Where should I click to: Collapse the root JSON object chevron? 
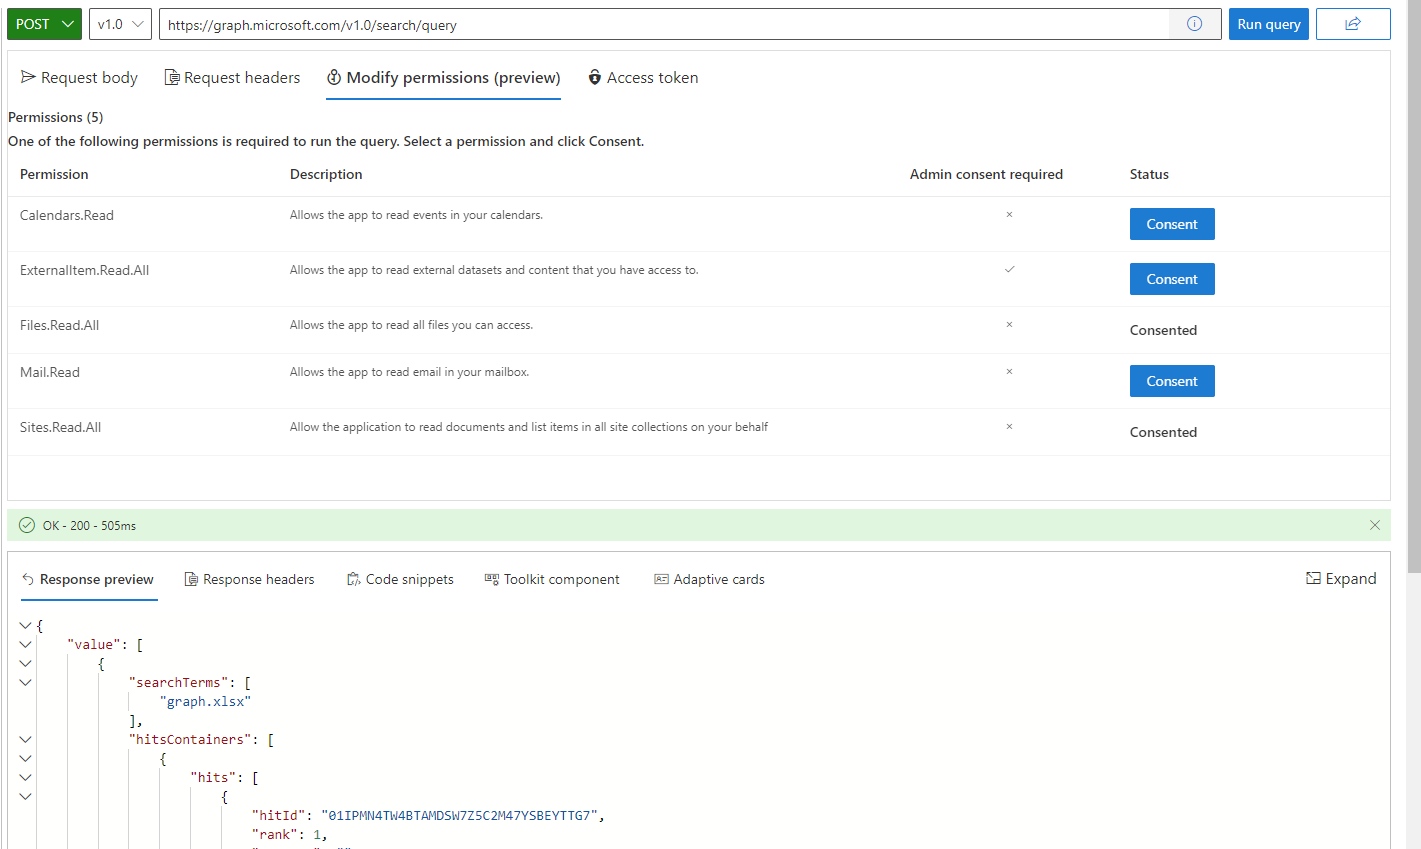coord(25,624)
